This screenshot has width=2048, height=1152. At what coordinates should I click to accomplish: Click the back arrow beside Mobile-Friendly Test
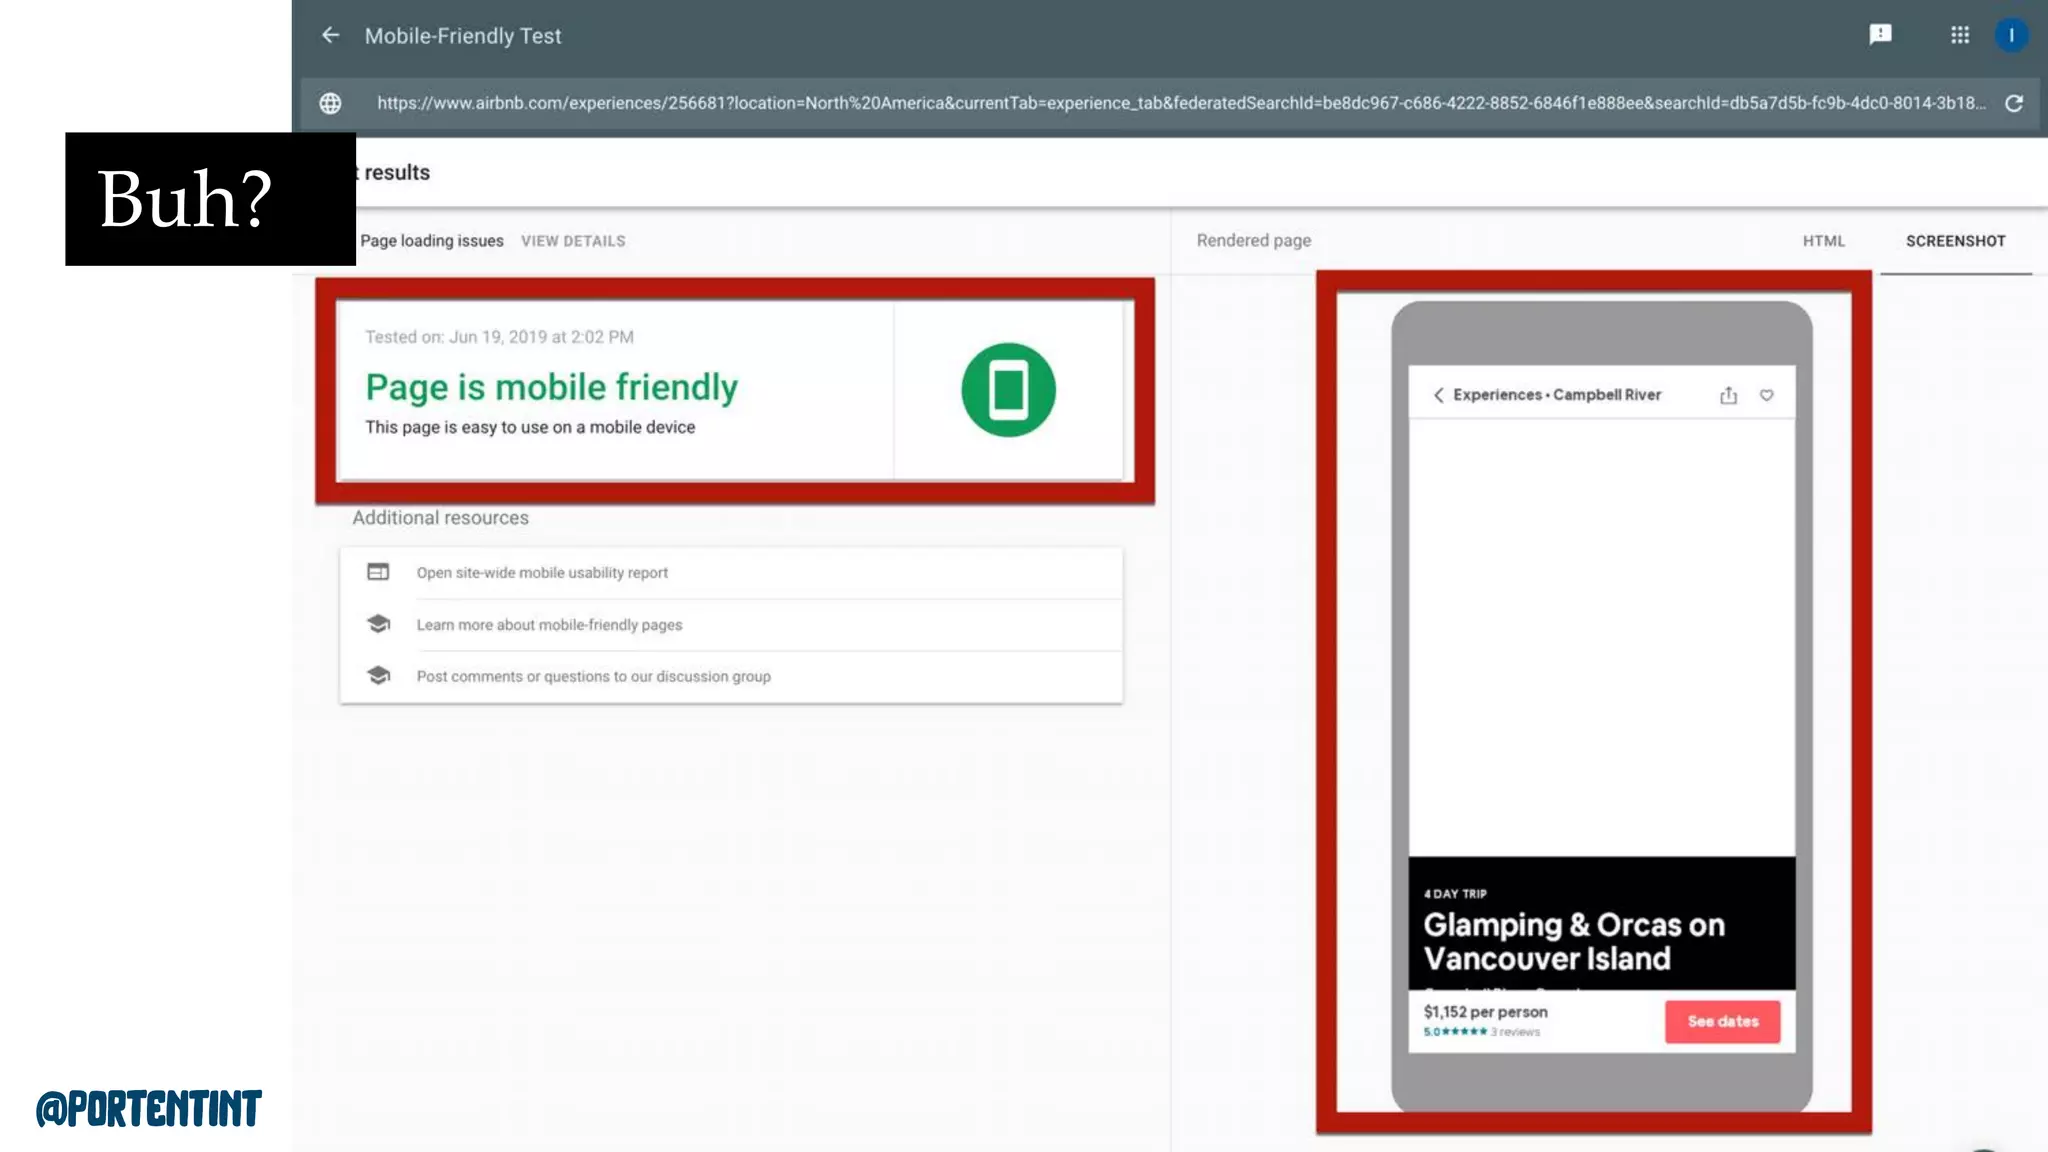click(330, 36)
